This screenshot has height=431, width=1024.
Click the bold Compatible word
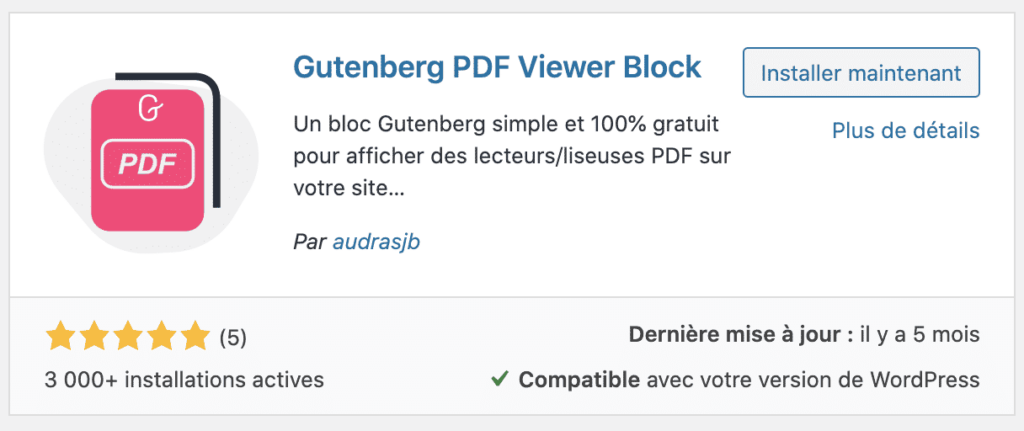[x=579, y=380]
